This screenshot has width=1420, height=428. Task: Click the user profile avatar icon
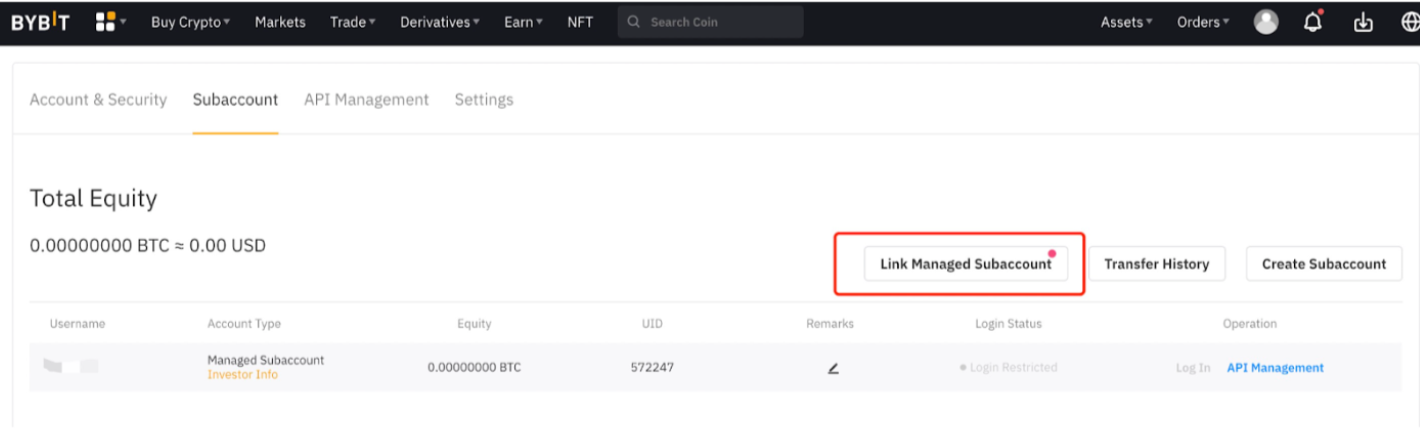click(x=1266, y=22)
